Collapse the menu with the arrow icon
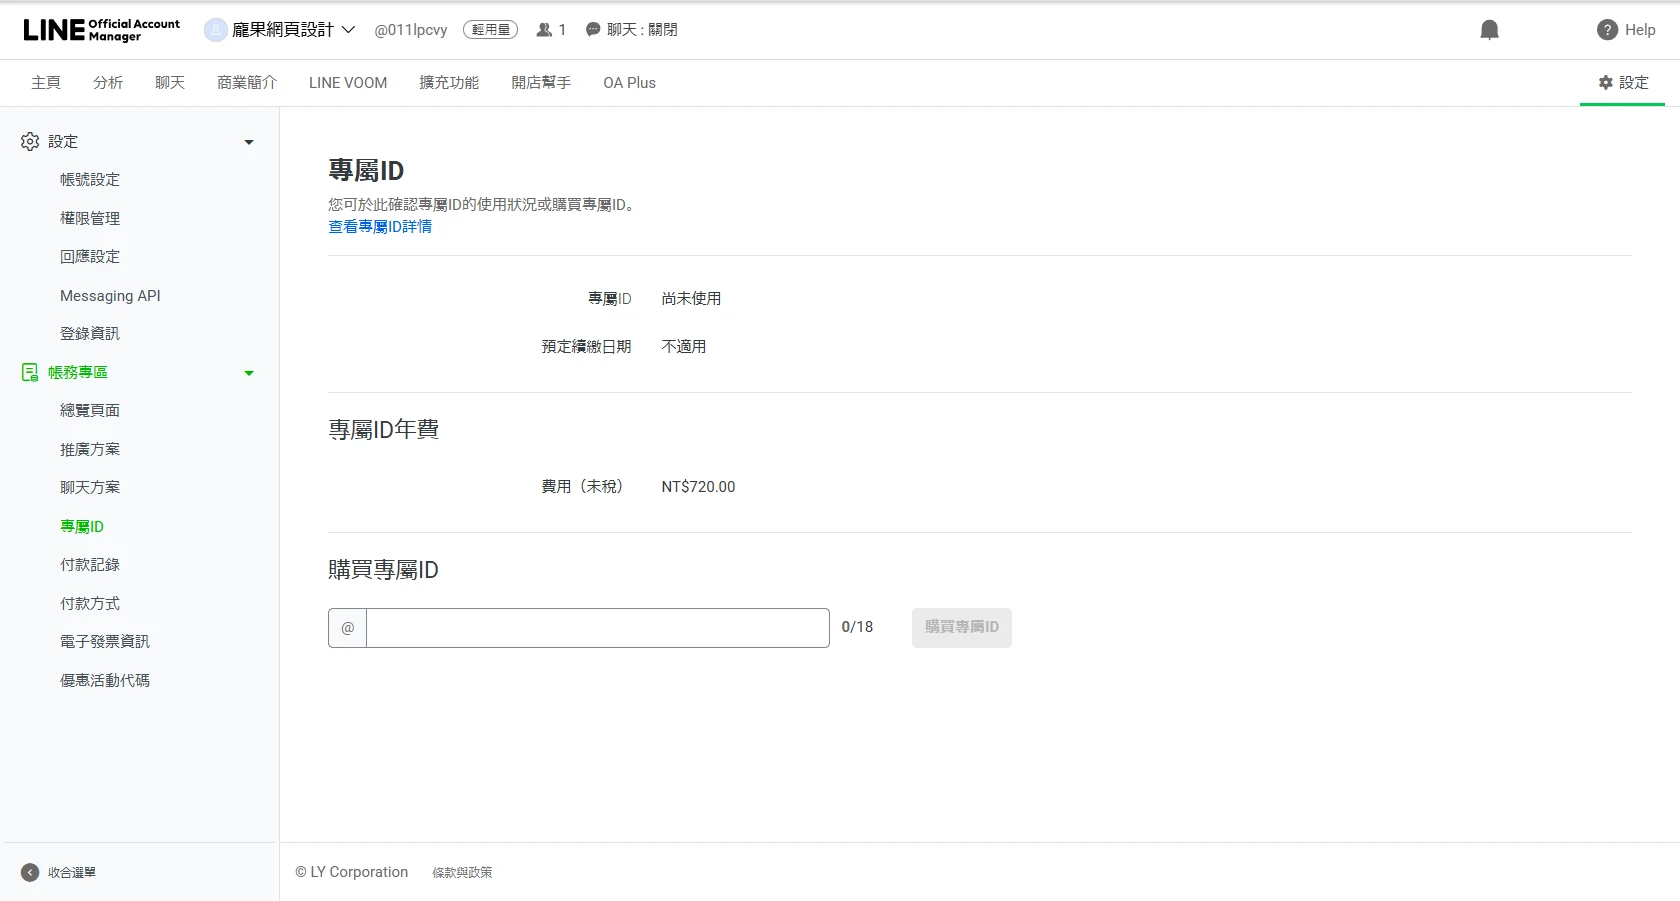The image size is (1680, 901). click(30, 873)
